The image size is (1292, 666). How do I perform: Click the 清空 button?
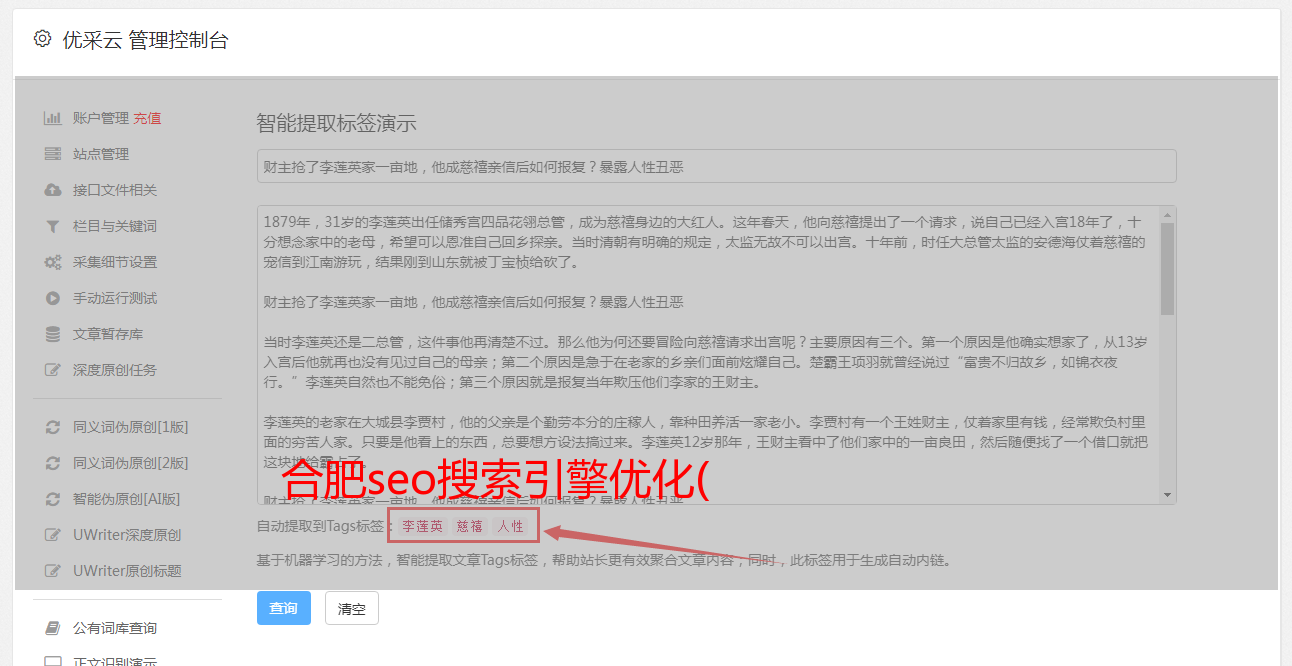pyautogui.click(x=352, y=608)
